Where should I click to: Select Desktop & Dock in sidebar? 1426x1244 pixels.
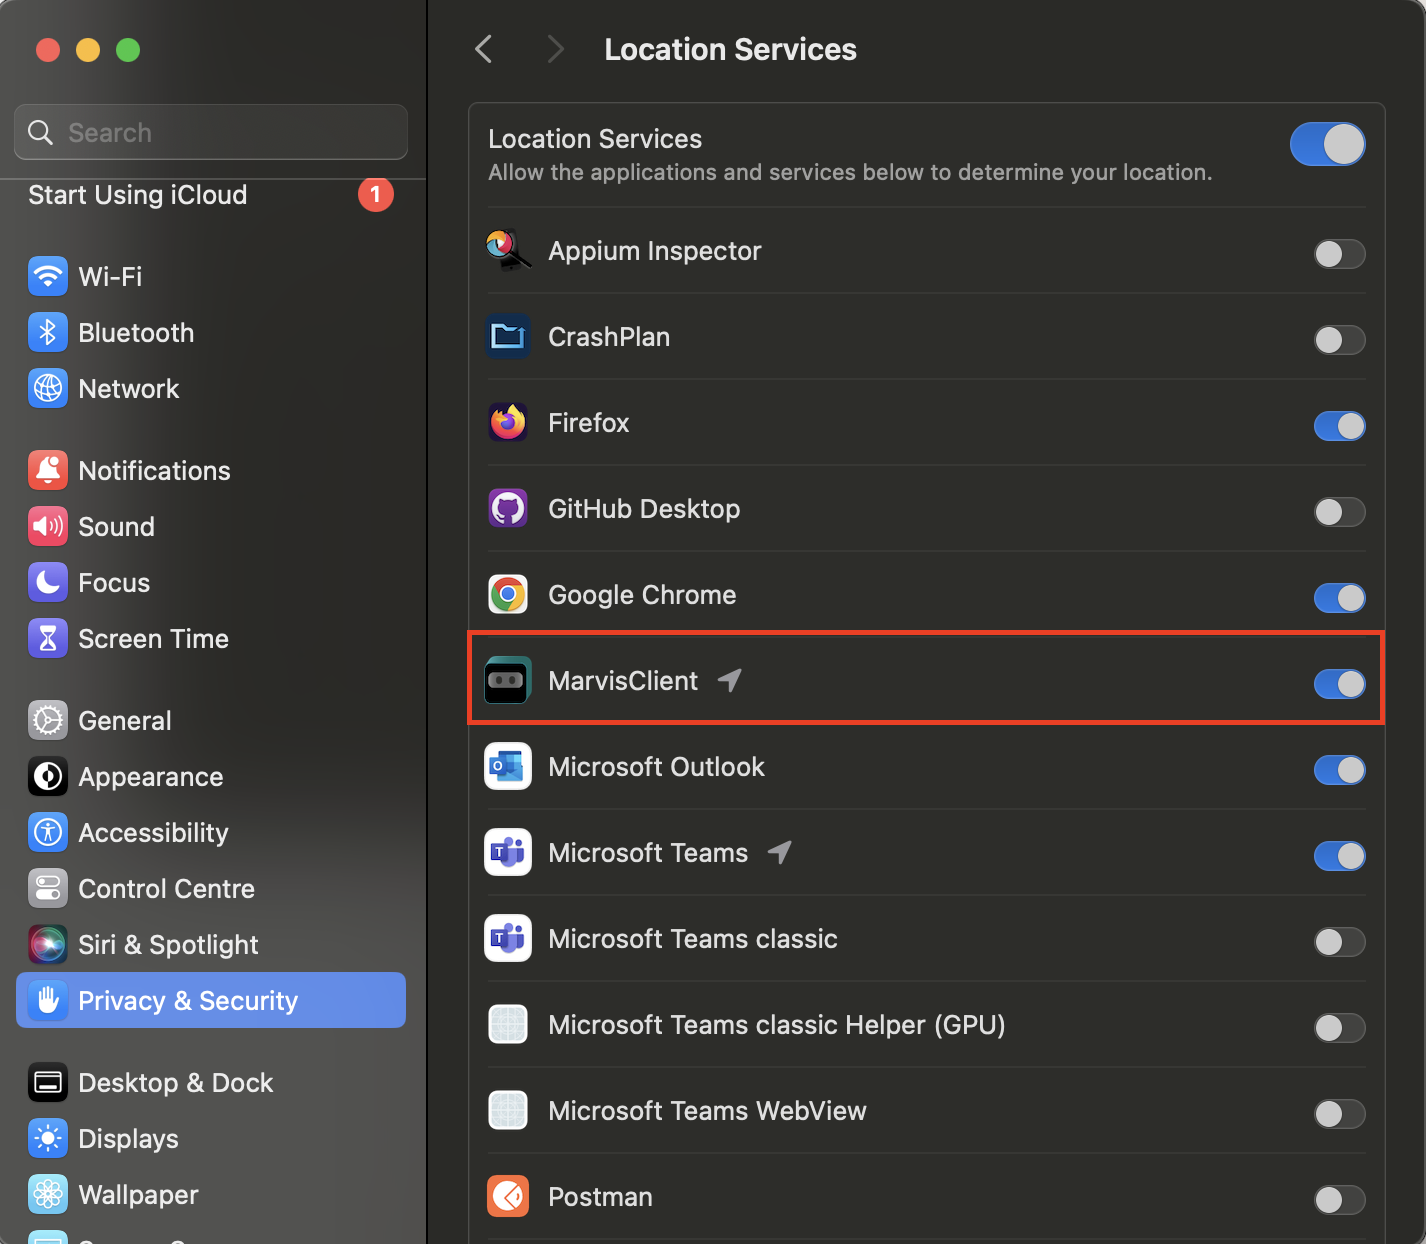(175, 1083)
